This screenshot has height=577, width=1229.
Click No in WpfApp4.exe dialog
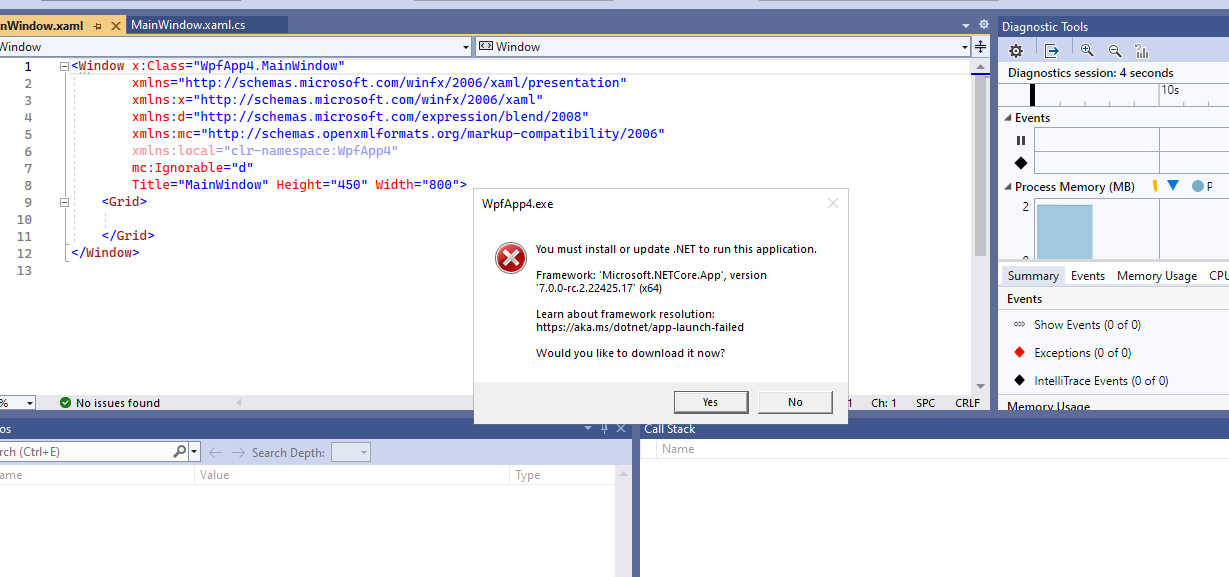[x=795, y=402]
